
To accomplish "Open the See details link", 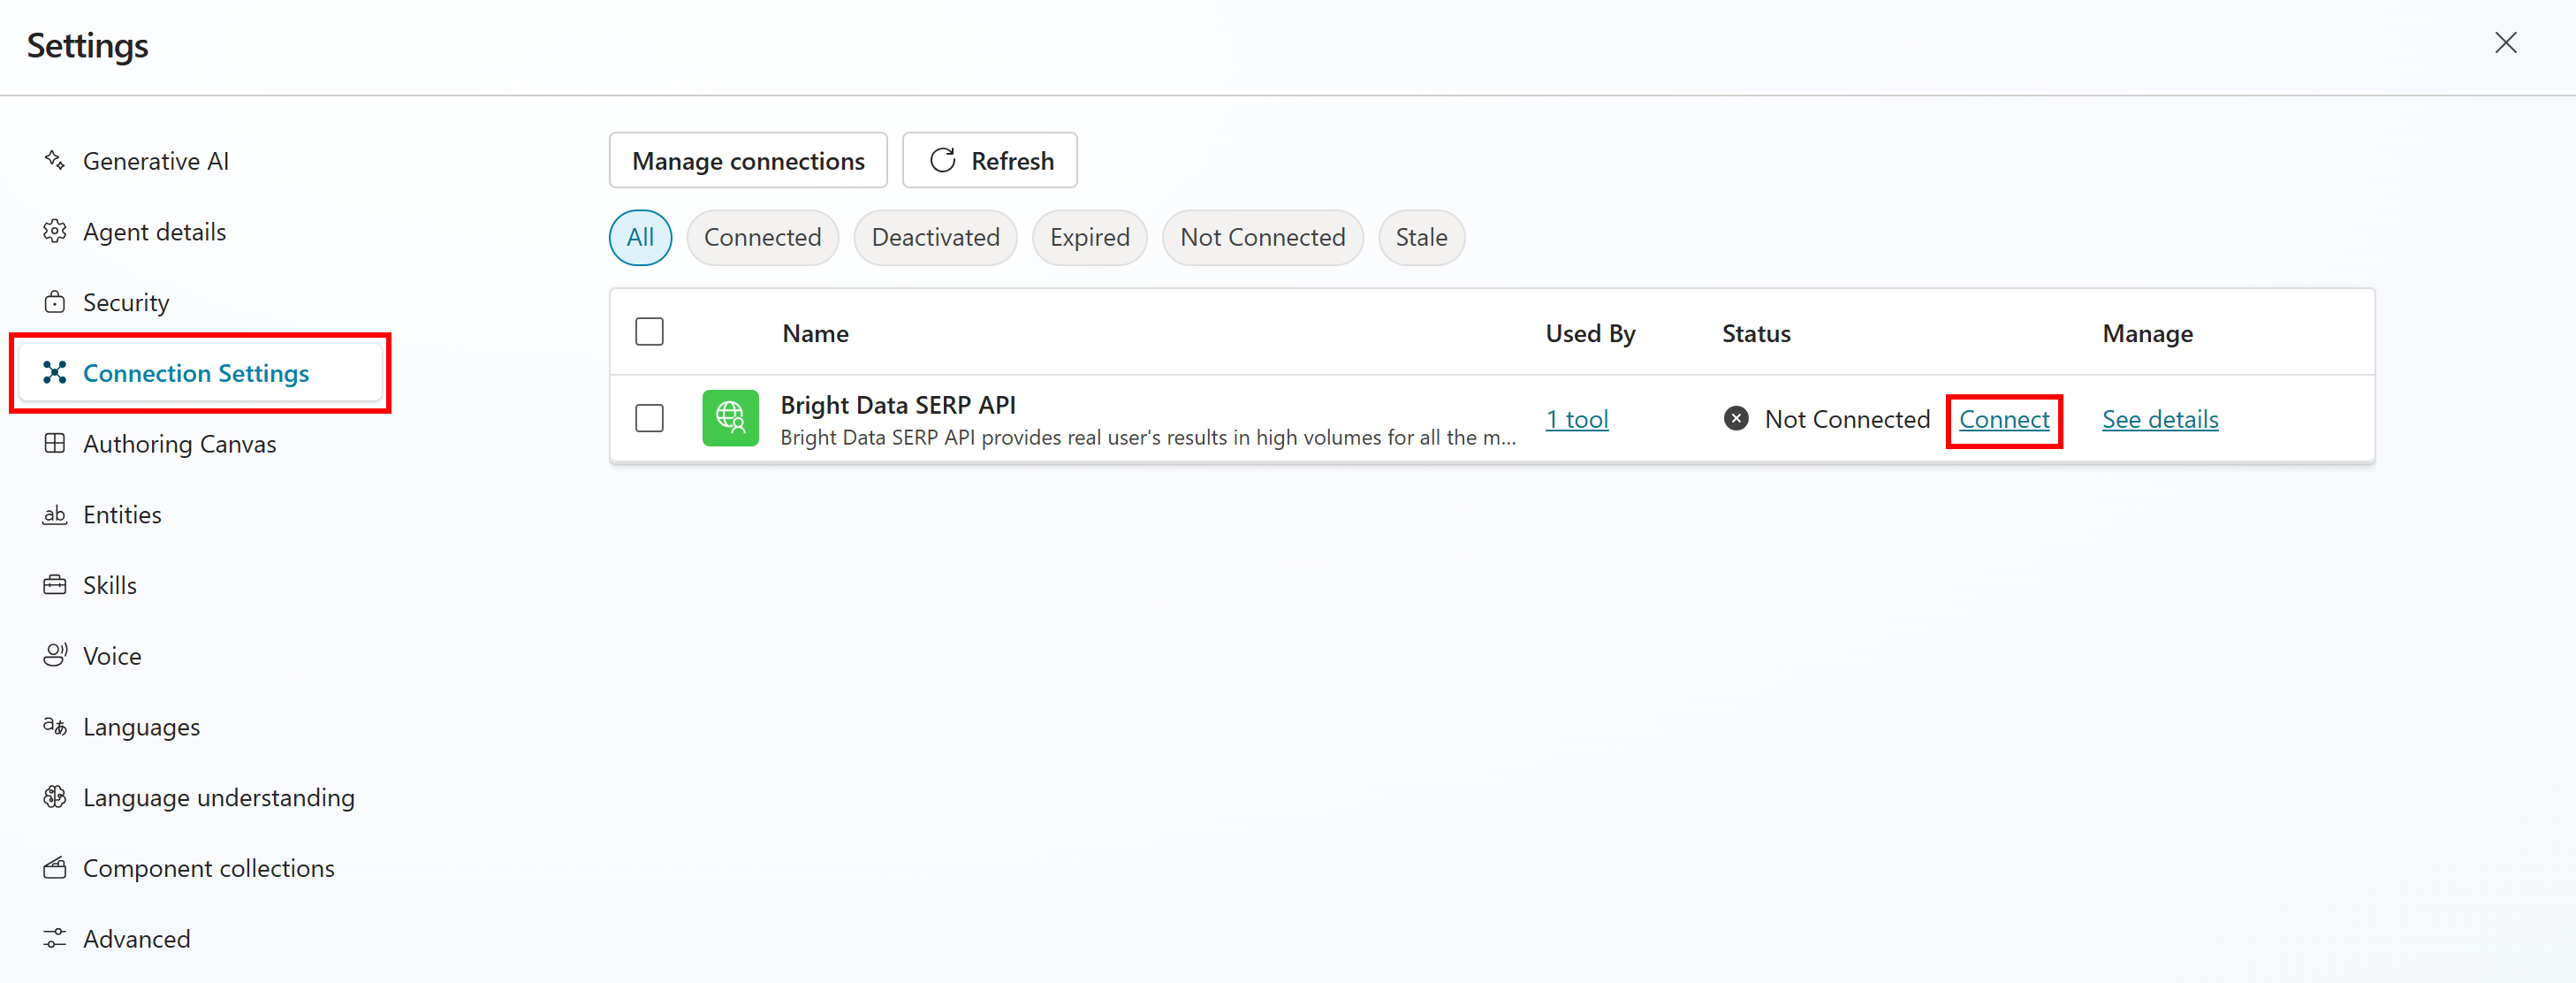I will 2159,420.
